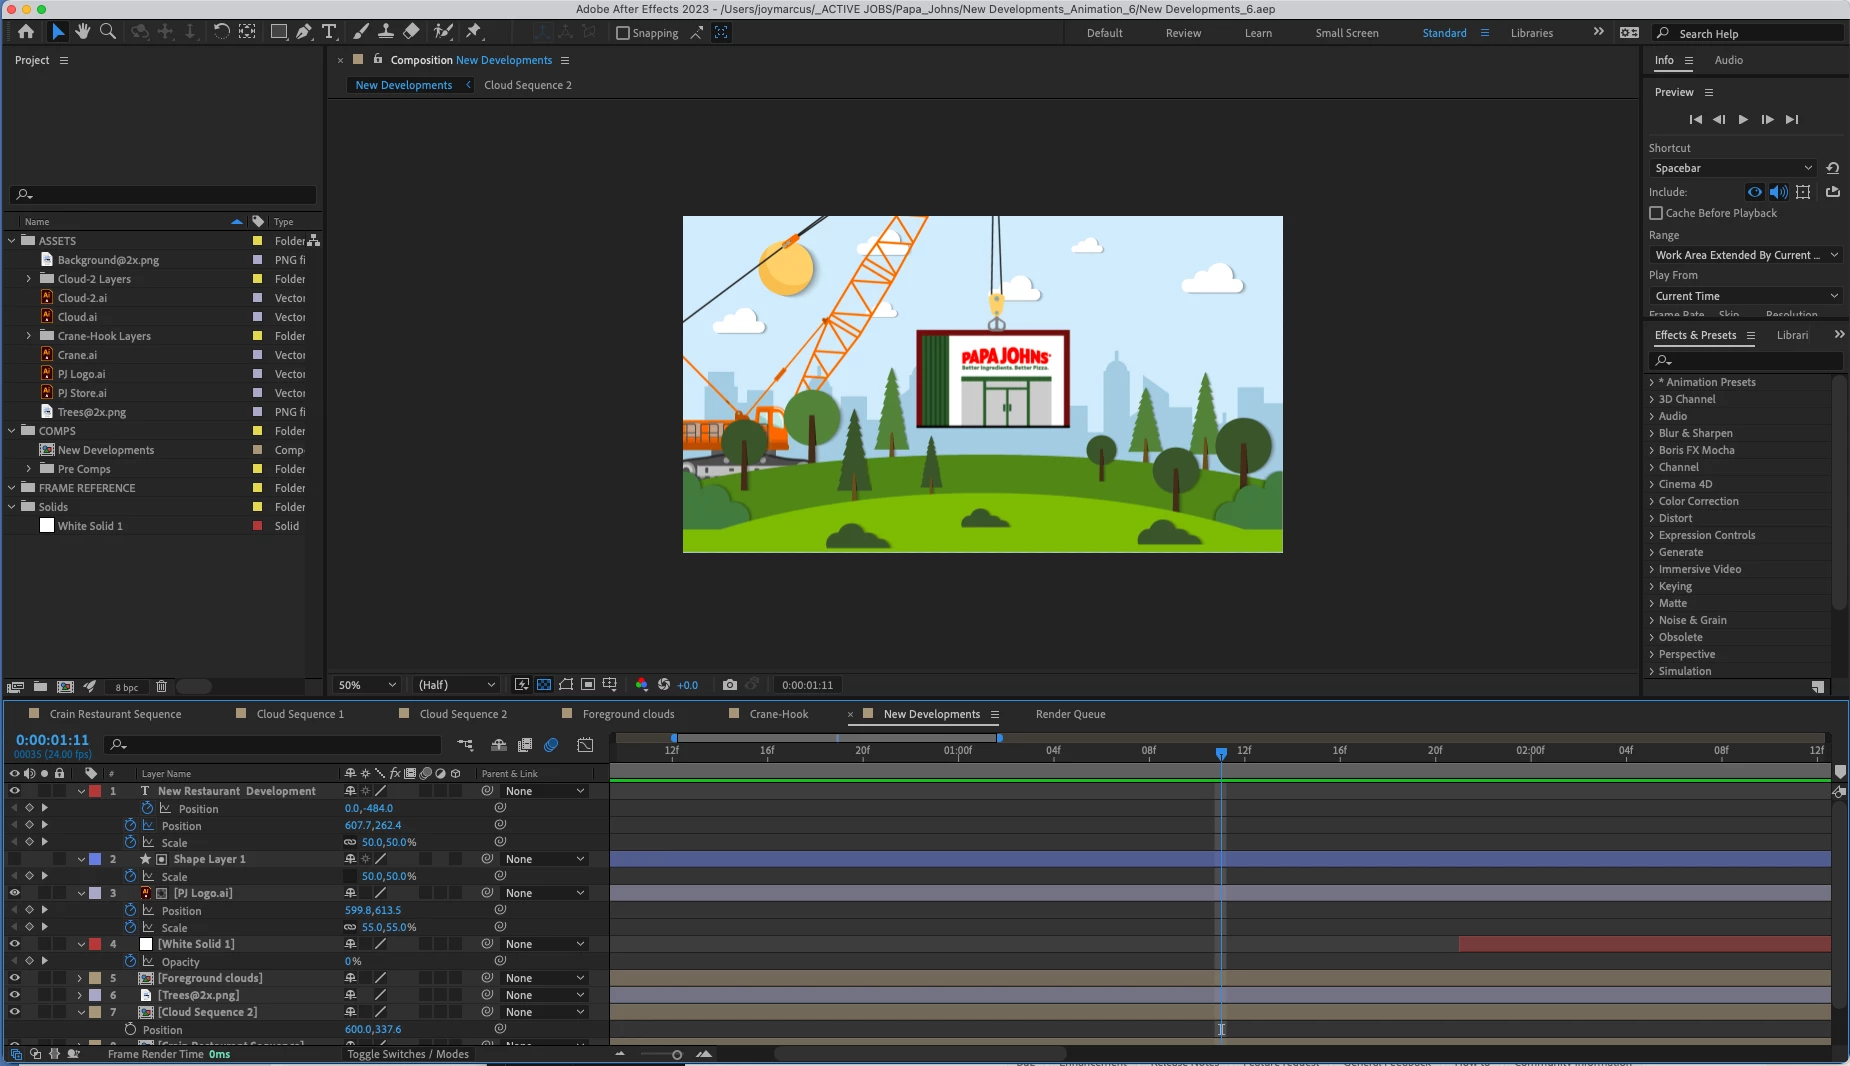Select the Clone Stamp tool

point(385,32)
